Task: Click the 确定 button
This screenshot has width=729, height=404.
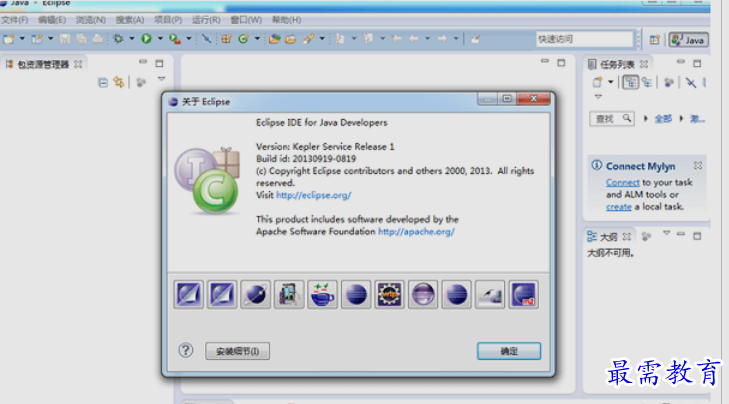Action: [x=509, y=351]
